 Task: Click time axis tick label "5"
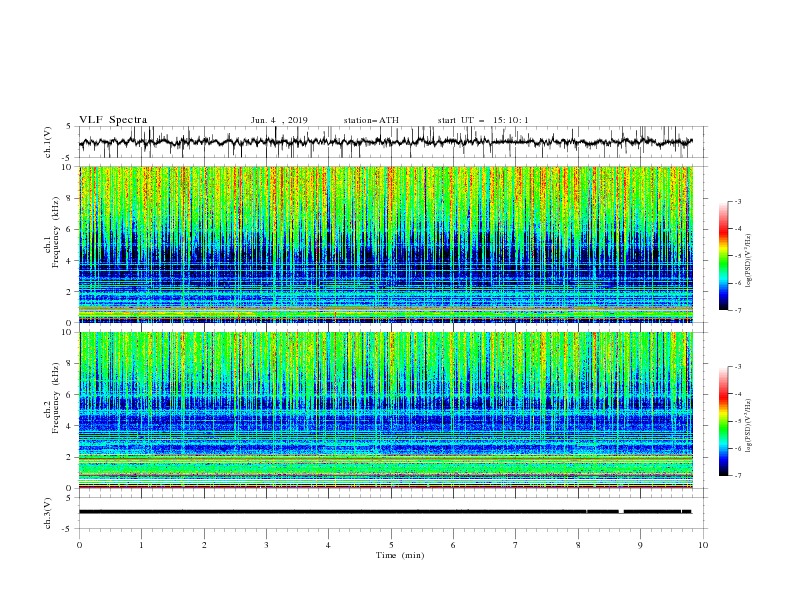391,545
